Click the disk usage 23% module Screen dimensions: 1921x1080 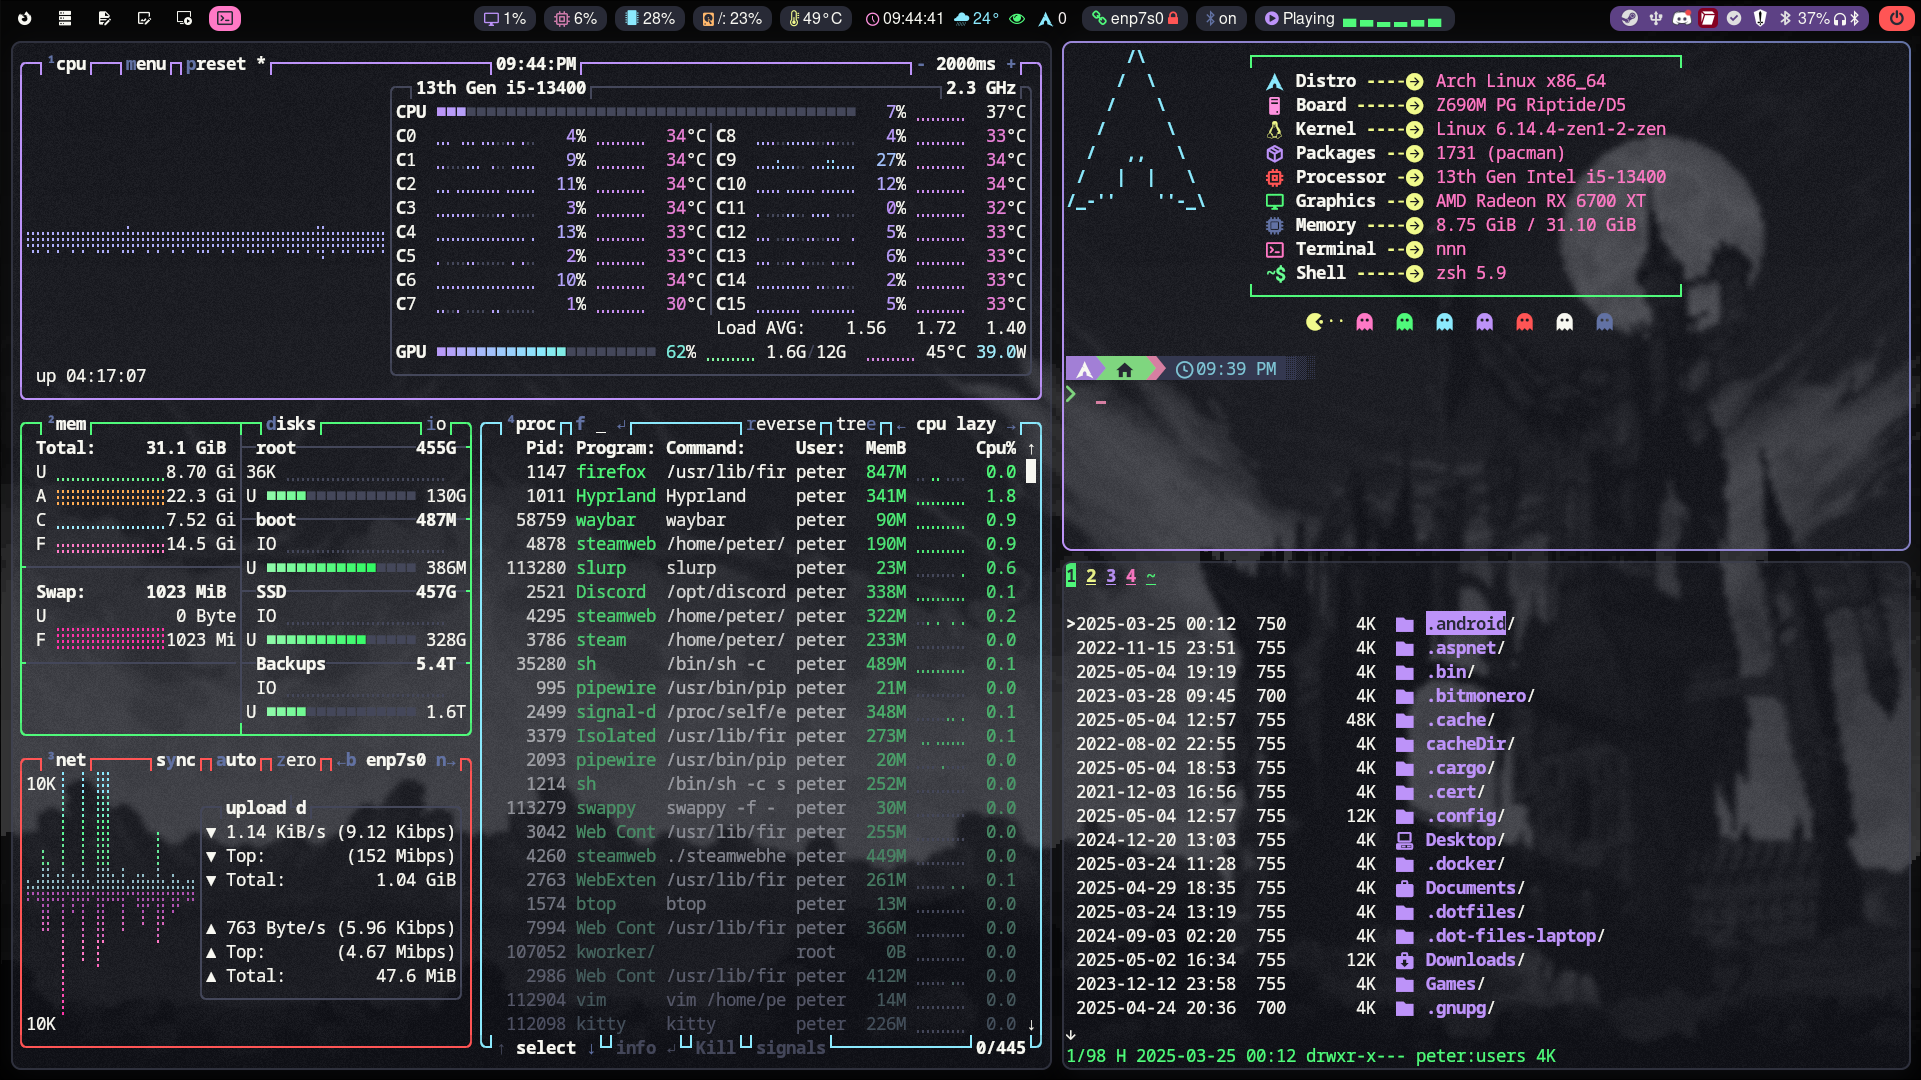[x=733, y=18]
